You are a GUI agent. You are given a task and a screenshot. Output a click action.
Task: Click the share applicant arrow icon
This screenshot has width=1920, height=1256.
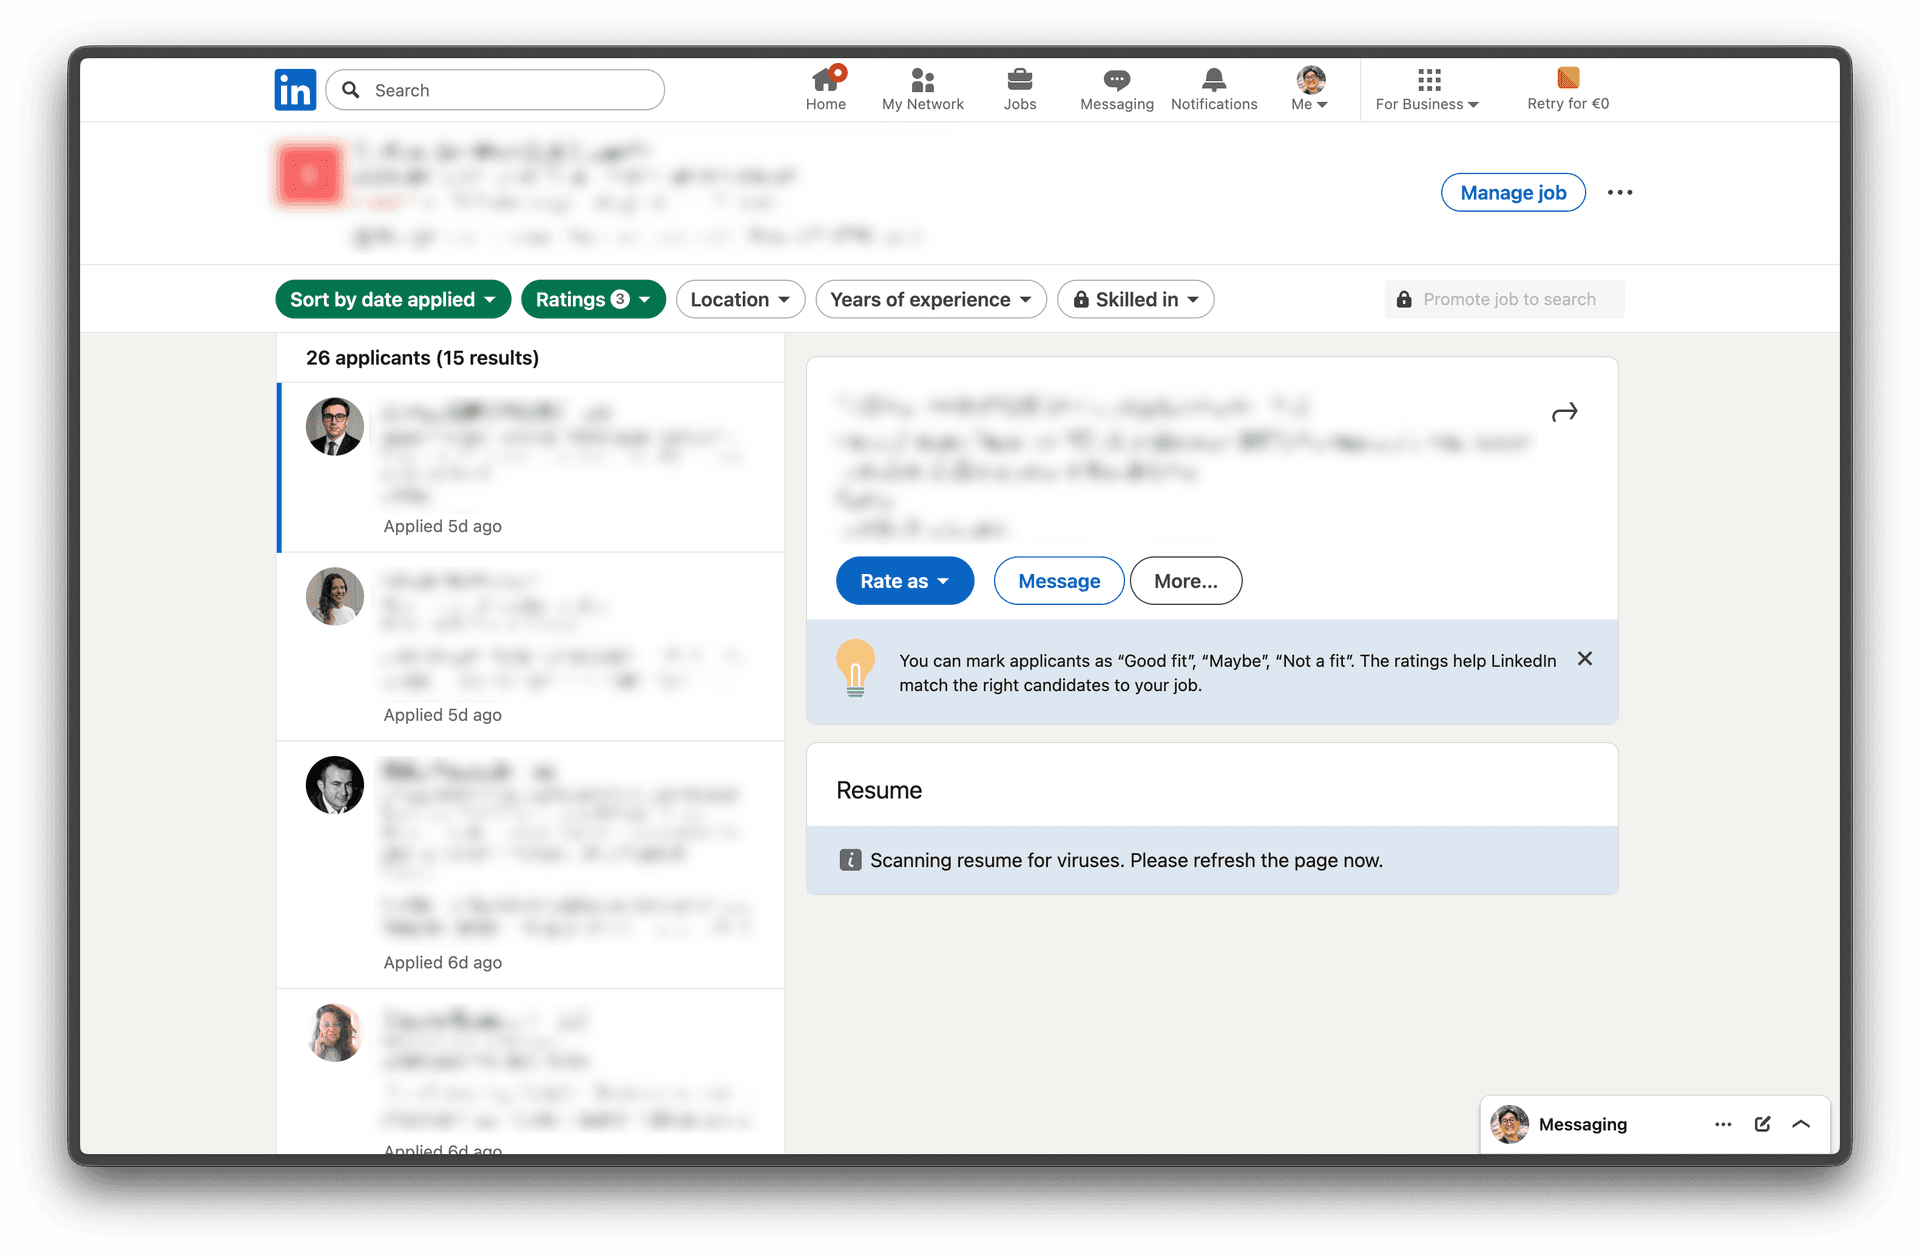click(x=1564, y=412)
